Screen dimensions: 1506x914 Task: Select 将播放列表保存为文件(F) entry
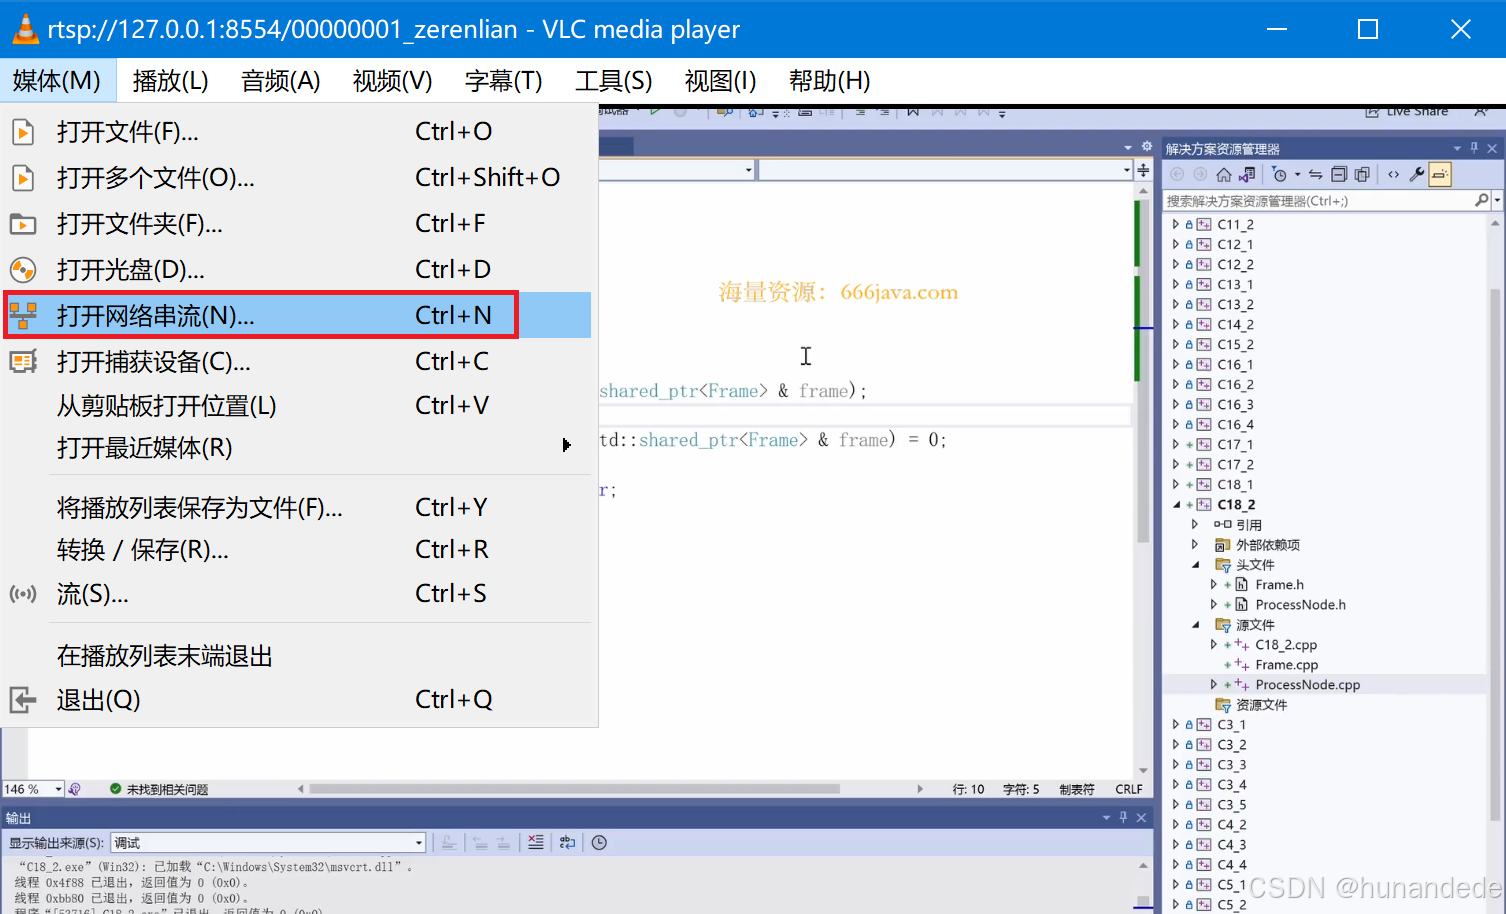coord(298,508)
